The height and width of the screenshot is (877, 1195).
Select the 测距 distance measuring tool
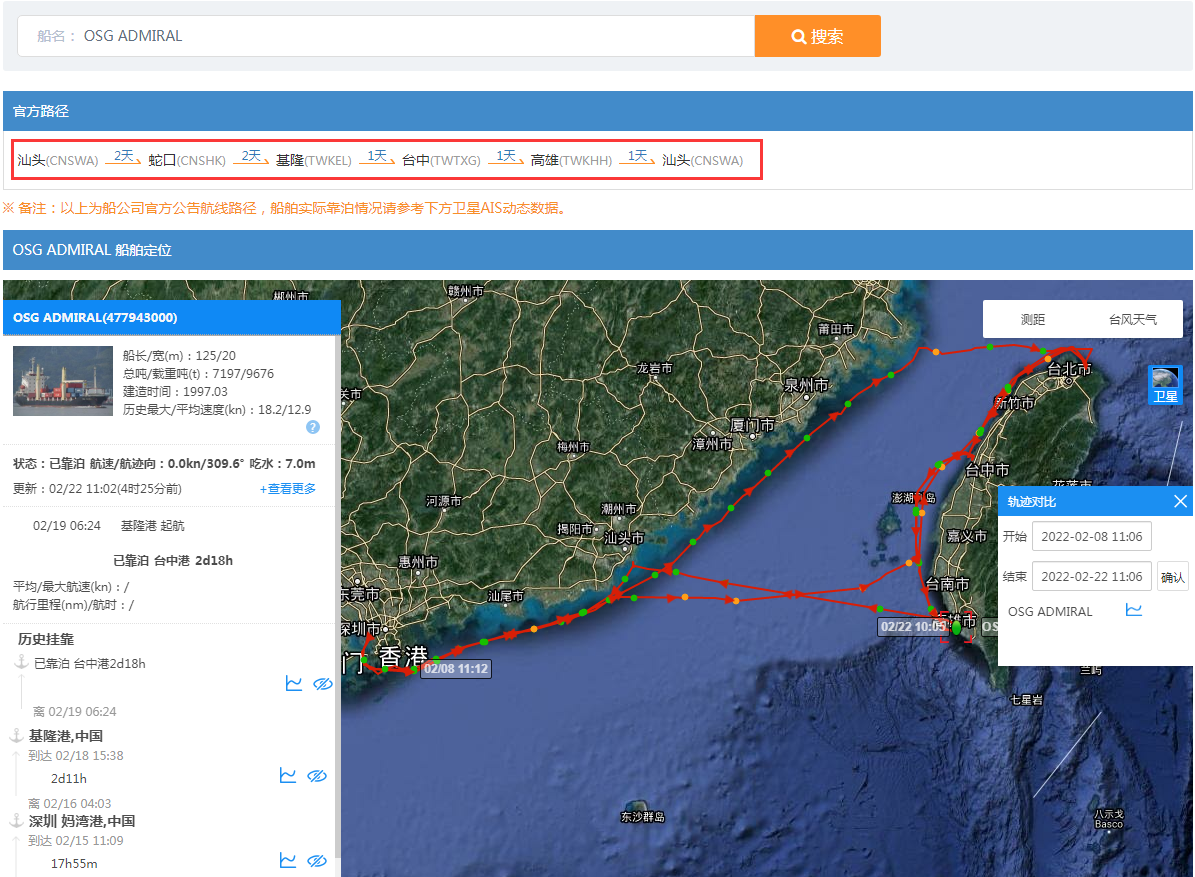tap(1033, 319)
